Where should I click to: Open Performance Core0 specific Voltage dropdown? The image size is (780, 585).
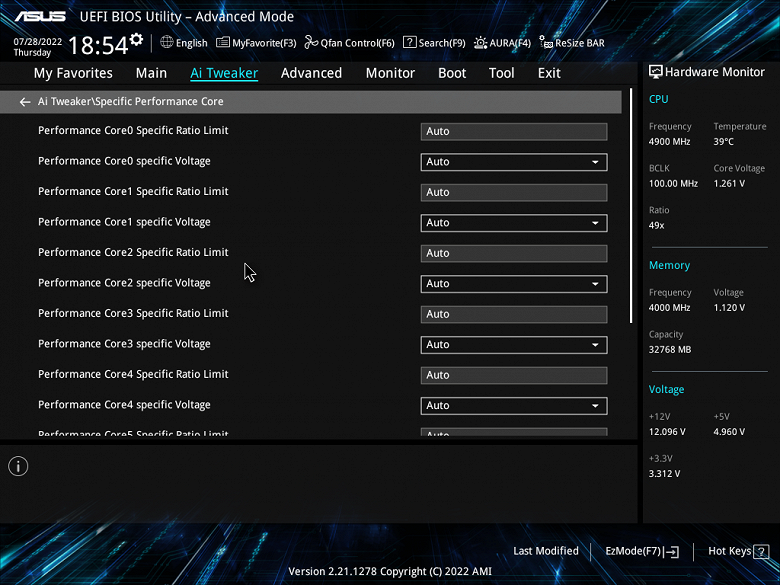(514, 162)
